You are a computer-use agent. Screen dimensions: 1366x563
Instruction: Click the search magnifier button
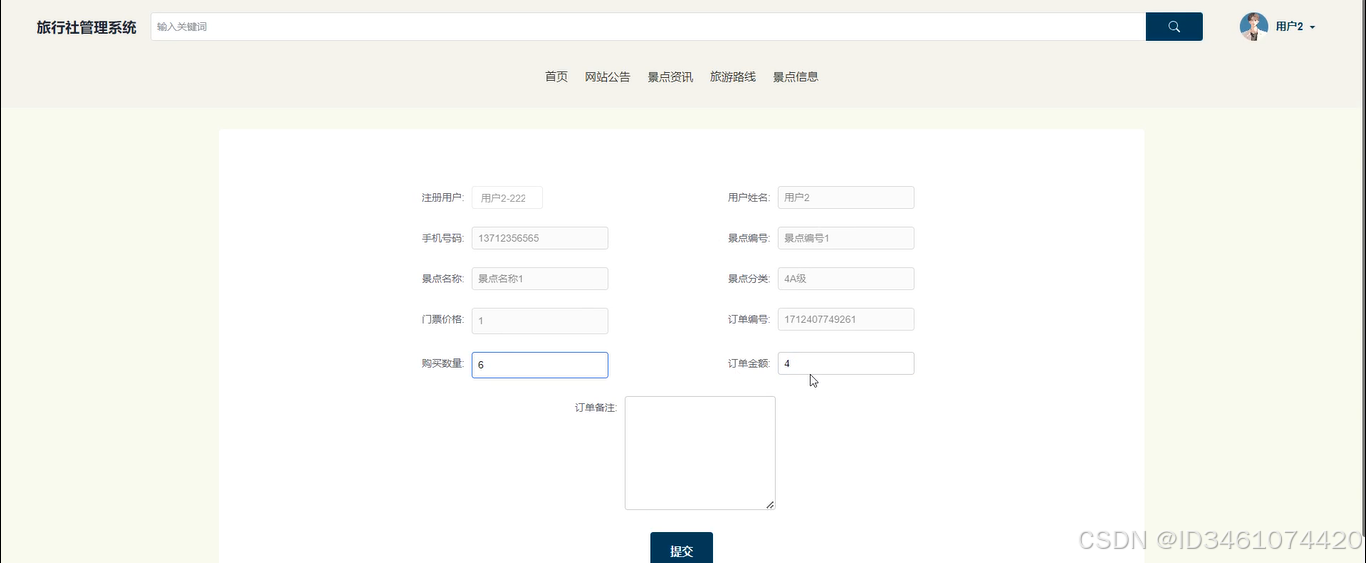[1174, 27]
